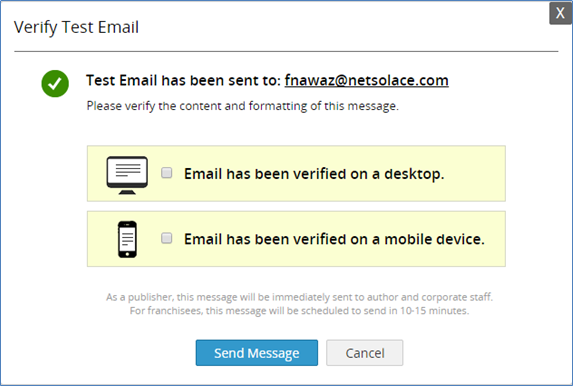This screenshot has width=573, height=386.
Task: Select the 'verified on a mobile device' label
Action: (334, 239)
